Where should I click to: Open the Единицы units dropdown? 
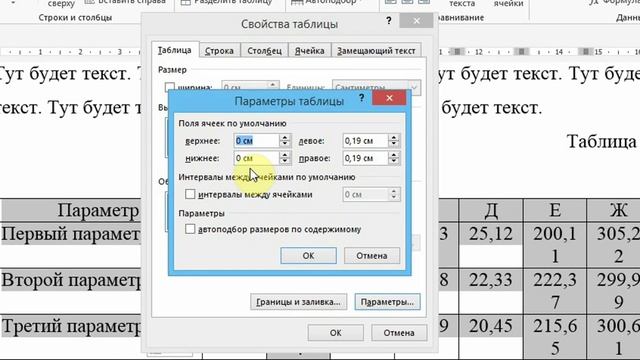pyautogui.click(x=376, y=87)
